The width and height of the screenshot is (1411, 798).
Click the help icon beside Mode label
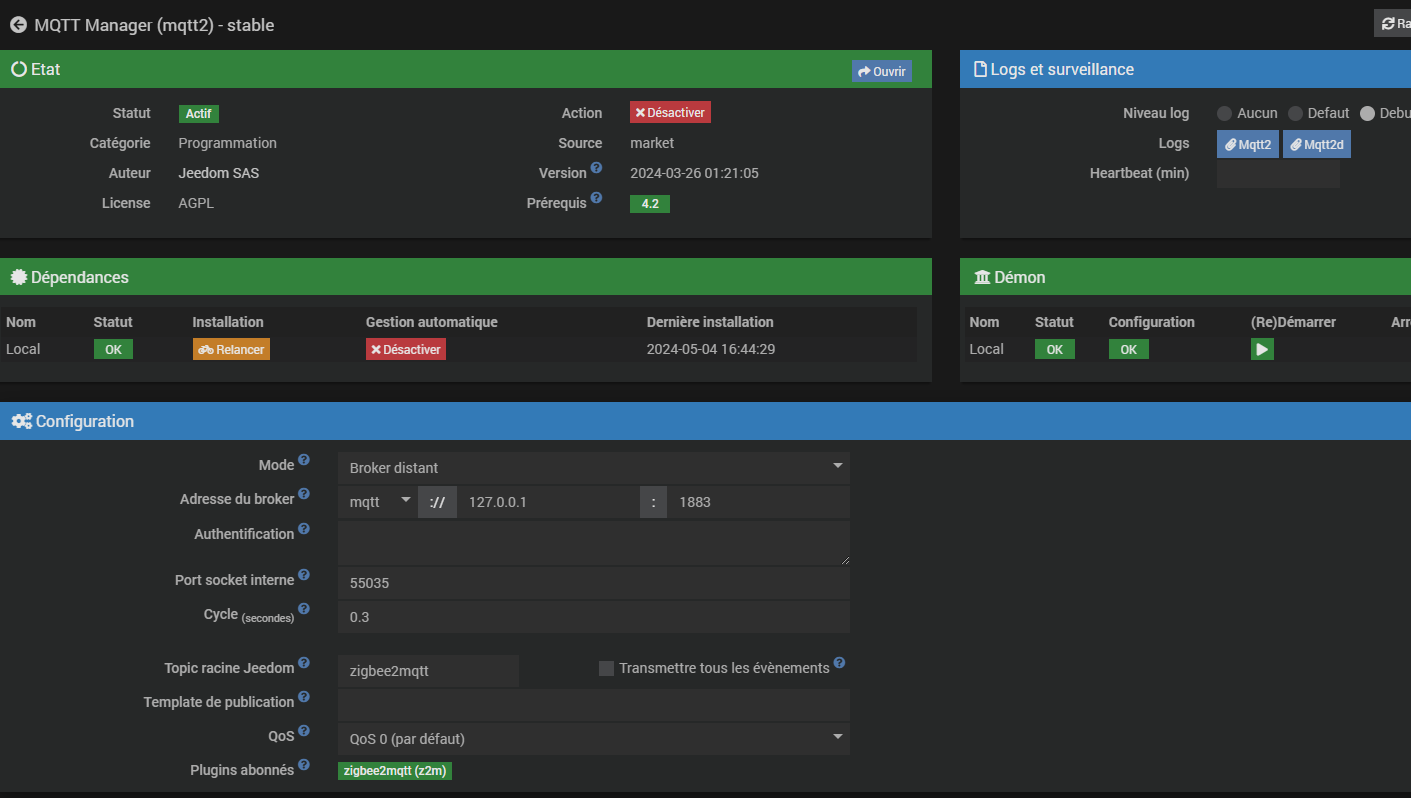[304, 460]
